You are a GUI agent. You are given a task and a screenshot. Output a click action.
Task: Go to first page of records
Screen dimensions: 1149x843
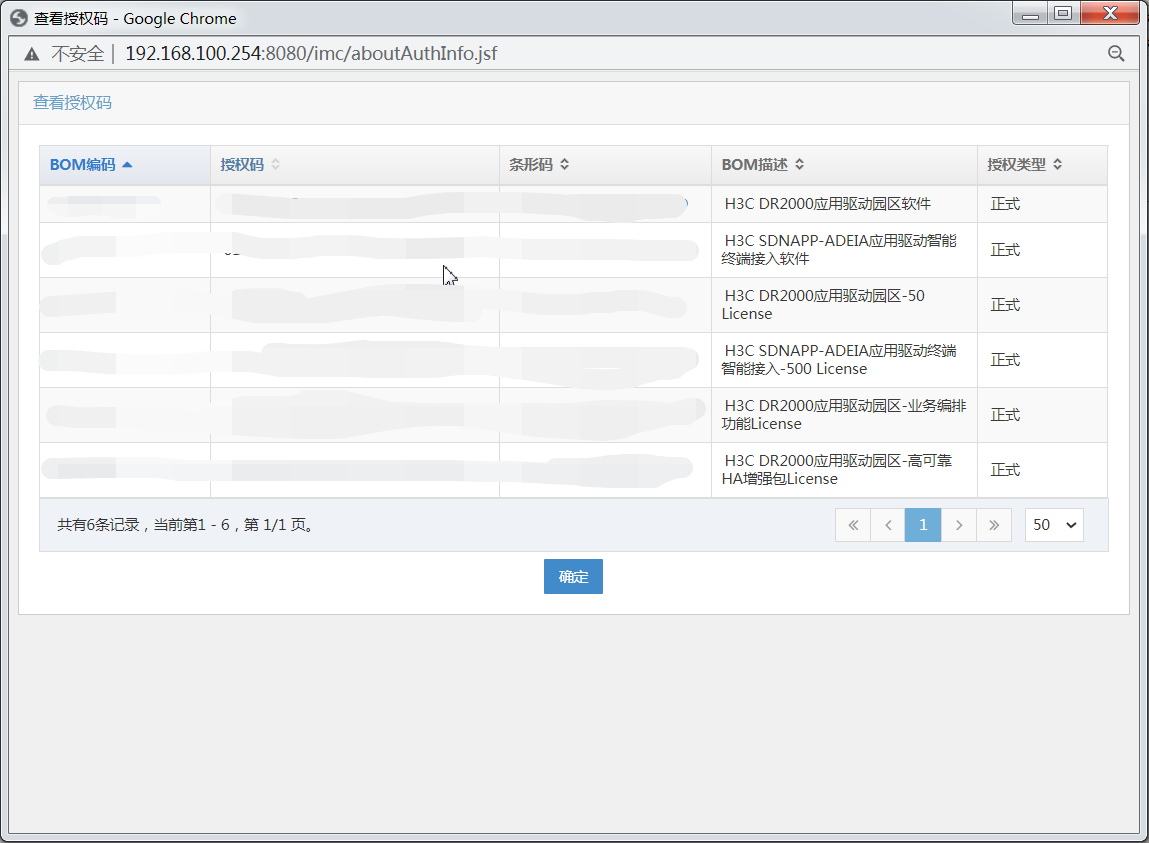[853, 525]
